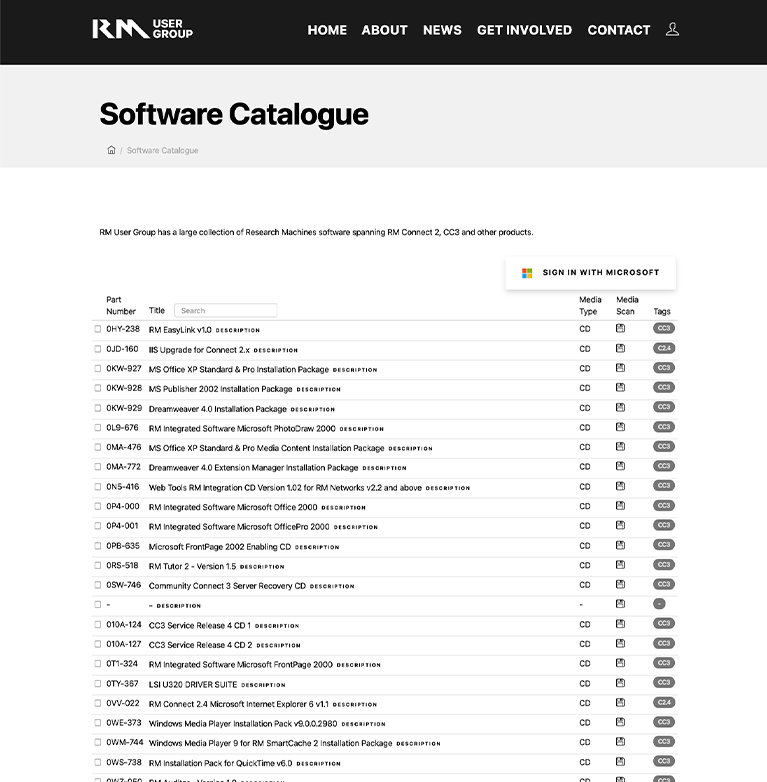
Task: Open media scan icon for 0VV-022 row
Action: pyautogui.click(x=620, y=702)
